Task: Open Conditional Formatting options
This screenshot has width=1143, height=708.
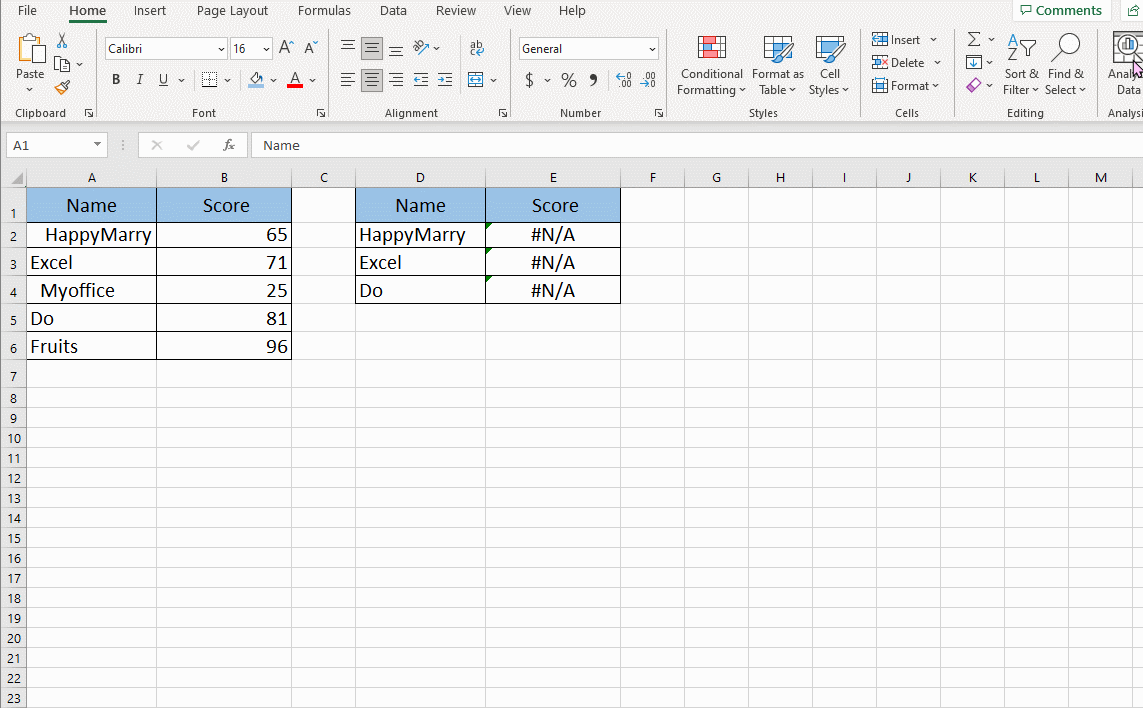Action: [x=711, y=65]
